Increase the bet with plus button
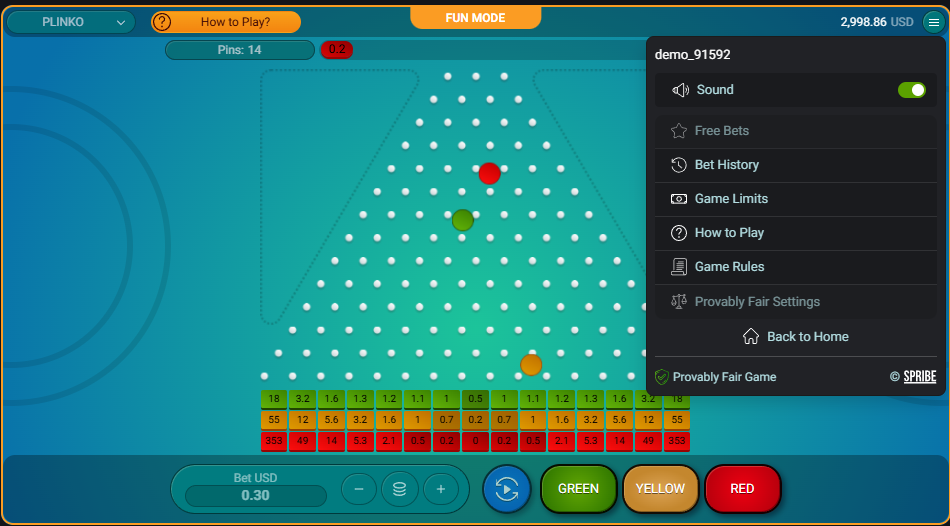 pyautogui.click(x=440, y=489)
